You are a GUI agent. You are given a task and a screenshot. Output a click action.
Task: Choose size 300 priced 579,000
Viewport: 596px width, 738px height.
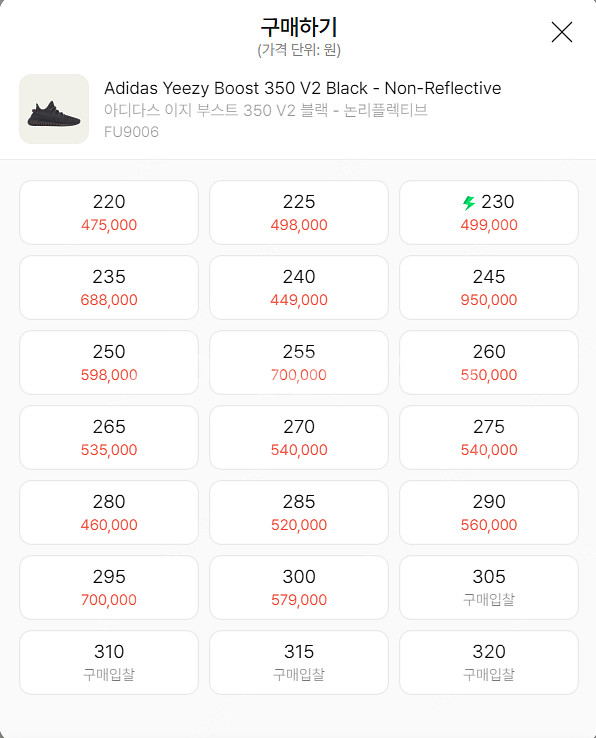click(x=299, y=587)
